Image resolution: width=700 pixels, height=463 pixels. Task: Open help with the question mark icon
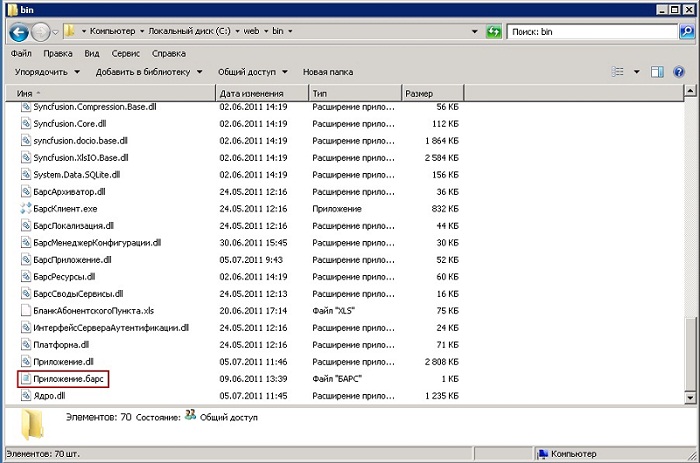[x=681, y=72]
